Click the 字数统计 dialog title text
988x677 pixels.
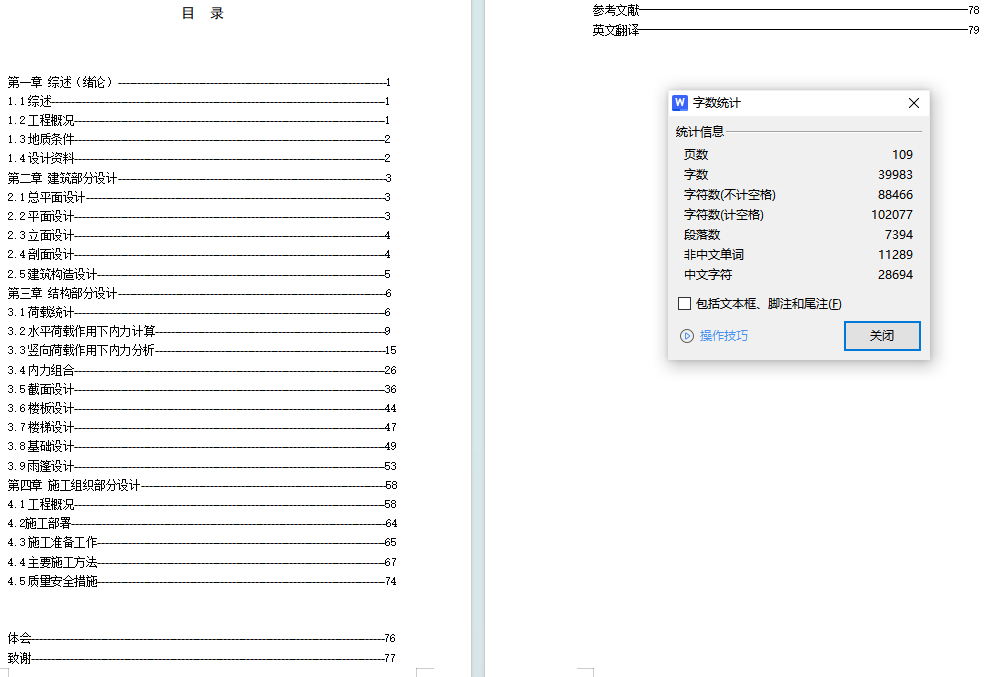point(717,103)
